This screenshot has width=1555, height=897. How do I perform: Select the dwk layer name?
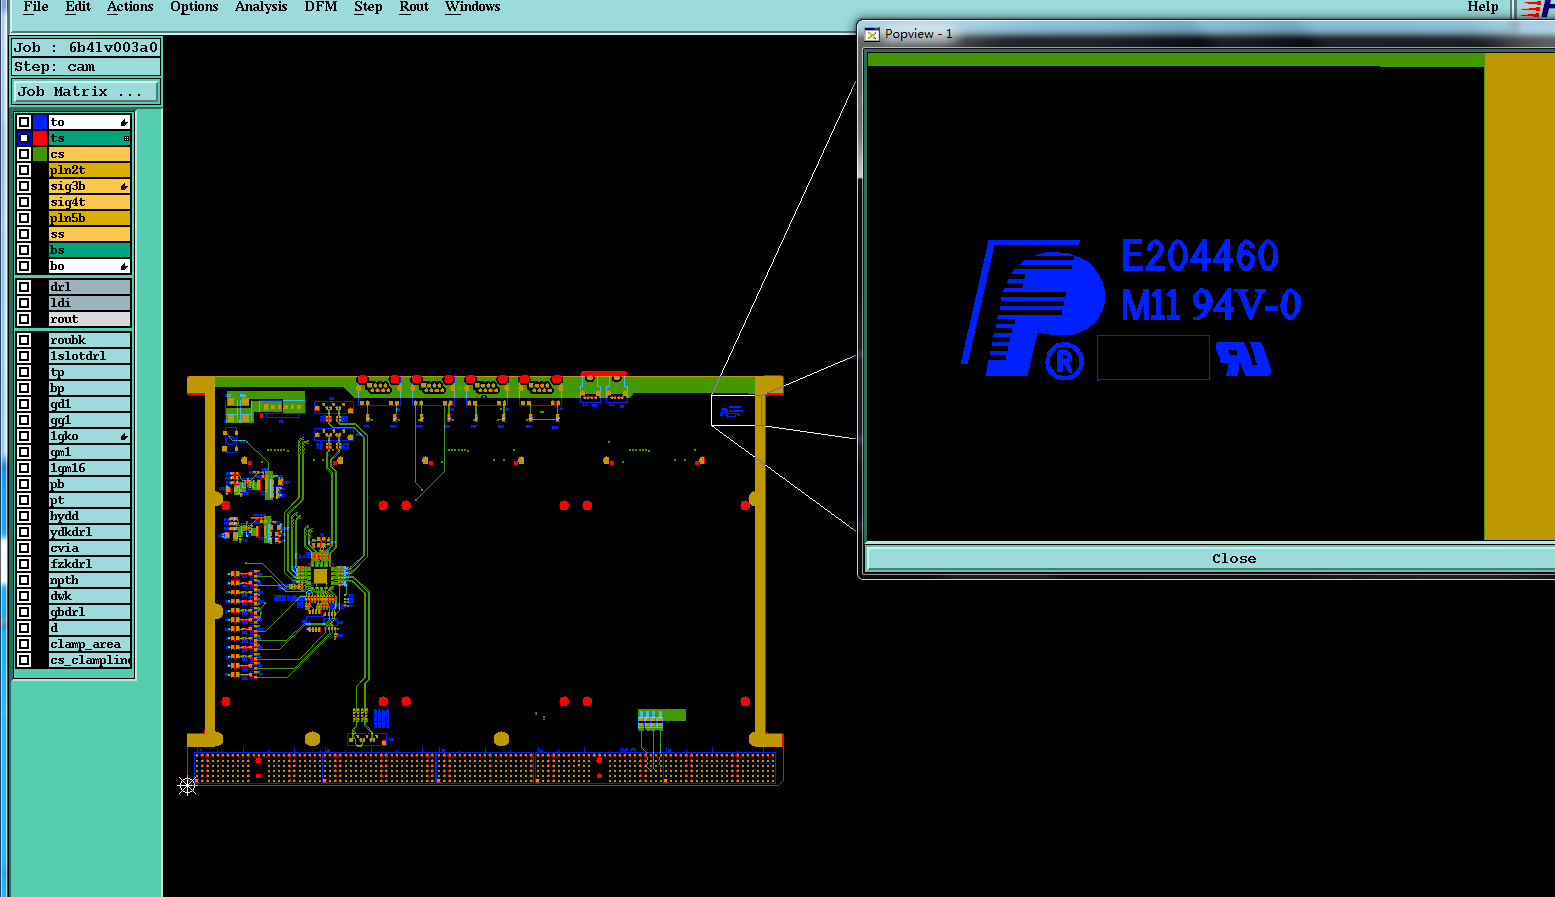click(x=90, y=596)
